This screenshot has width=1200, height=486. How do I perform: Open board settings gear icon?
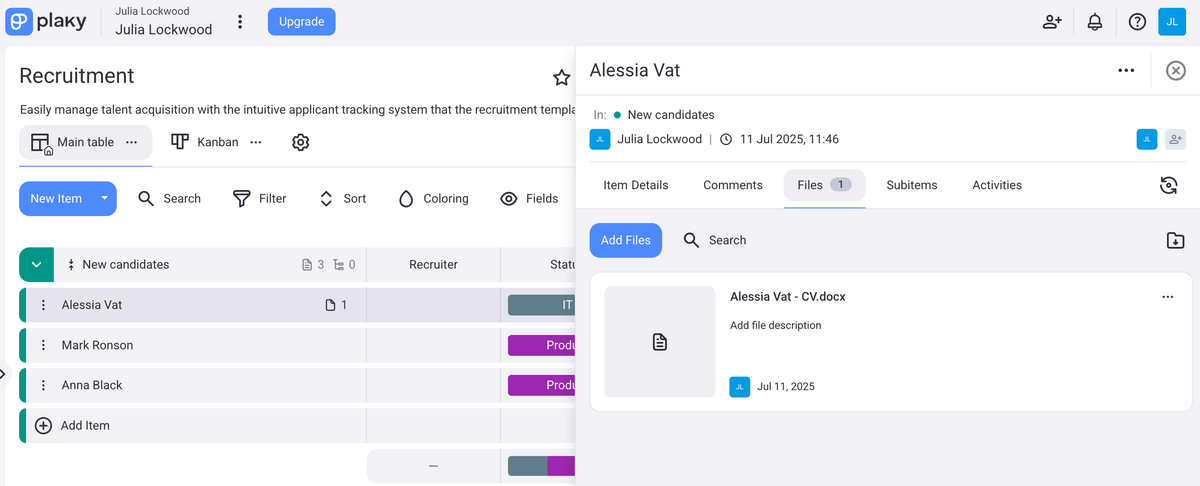(x=300, y=142)
